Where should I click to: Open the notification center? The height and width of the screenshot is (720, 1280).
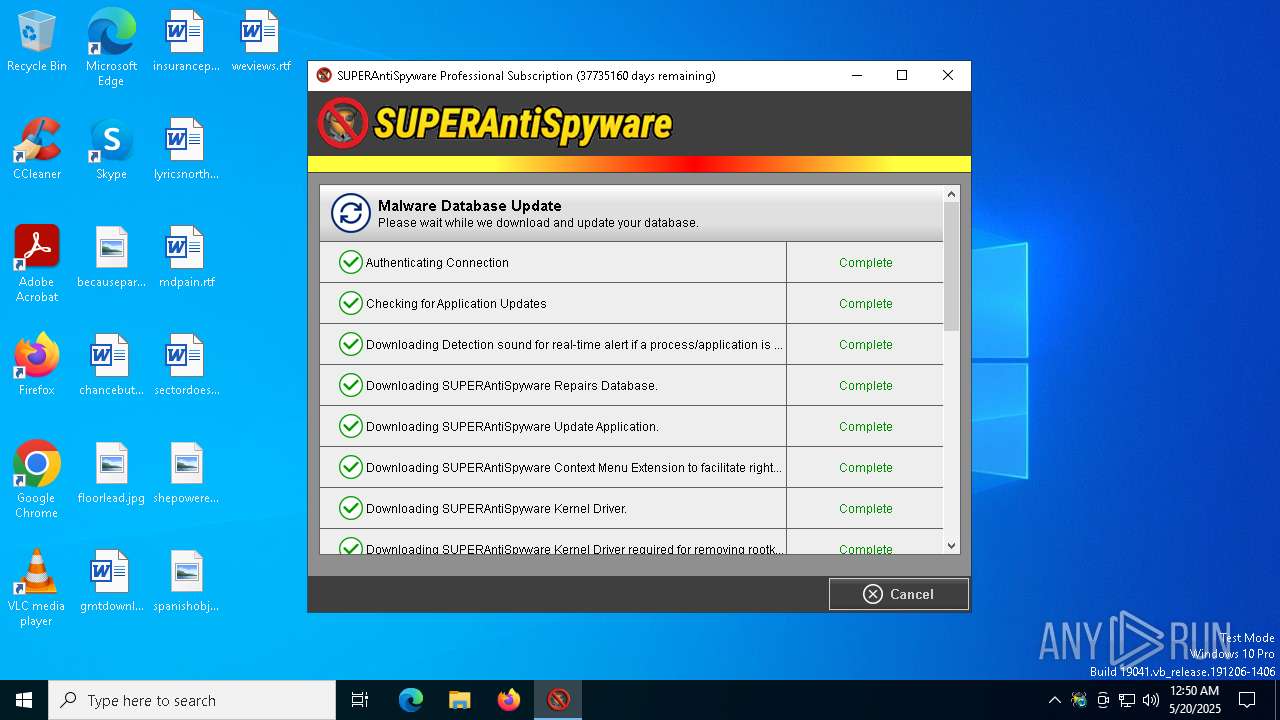coord(1247,700)
